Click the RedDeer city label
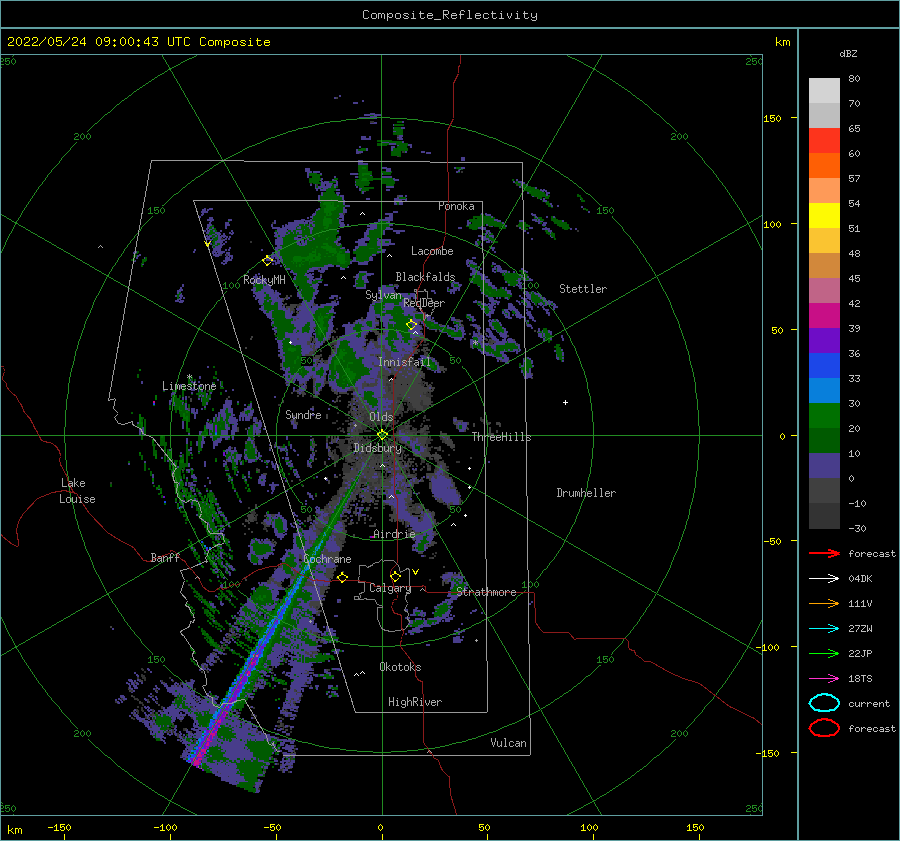900x841 pixels. (x=424, y=303)
